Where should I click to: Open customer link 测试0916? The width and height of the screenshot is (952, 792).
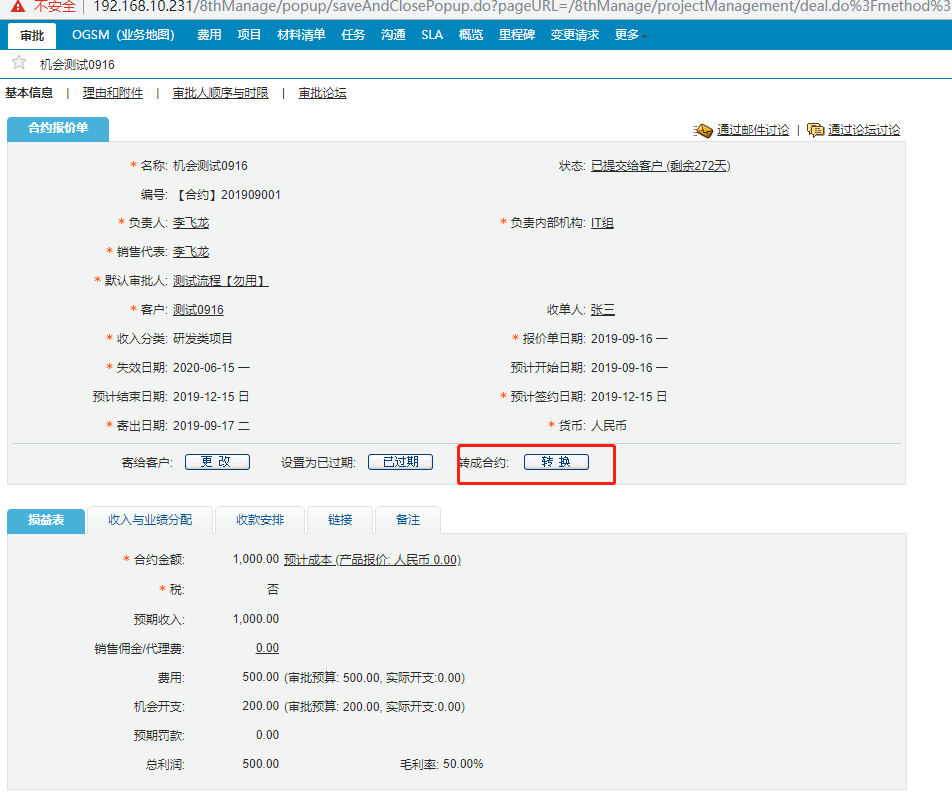[x=198, y=310]
